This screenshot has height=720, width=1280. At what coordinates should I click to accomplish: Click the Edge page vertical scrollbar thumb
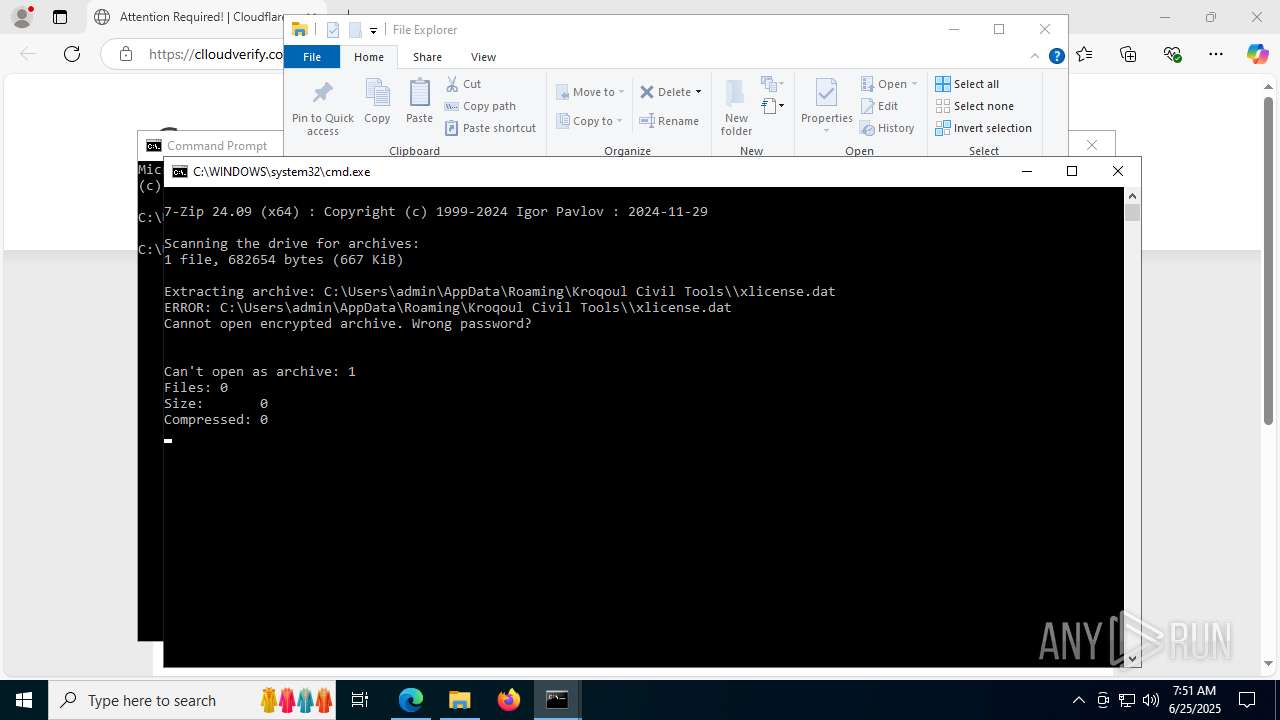pos(1268,260)
